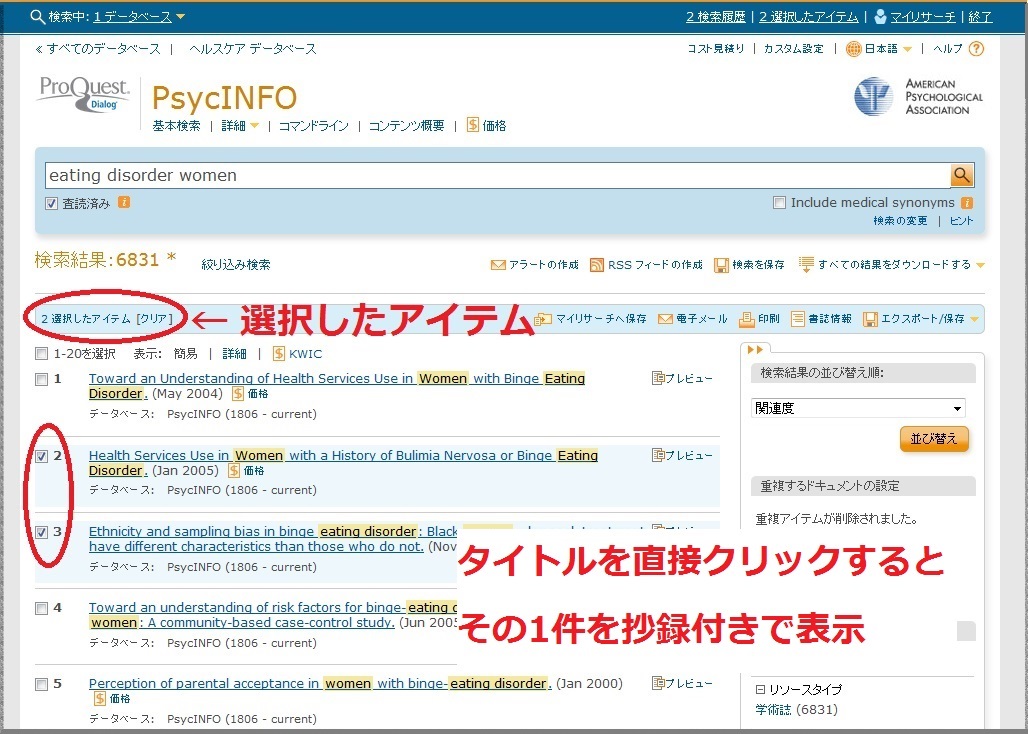Click the help question mark icon

point(976,48)
